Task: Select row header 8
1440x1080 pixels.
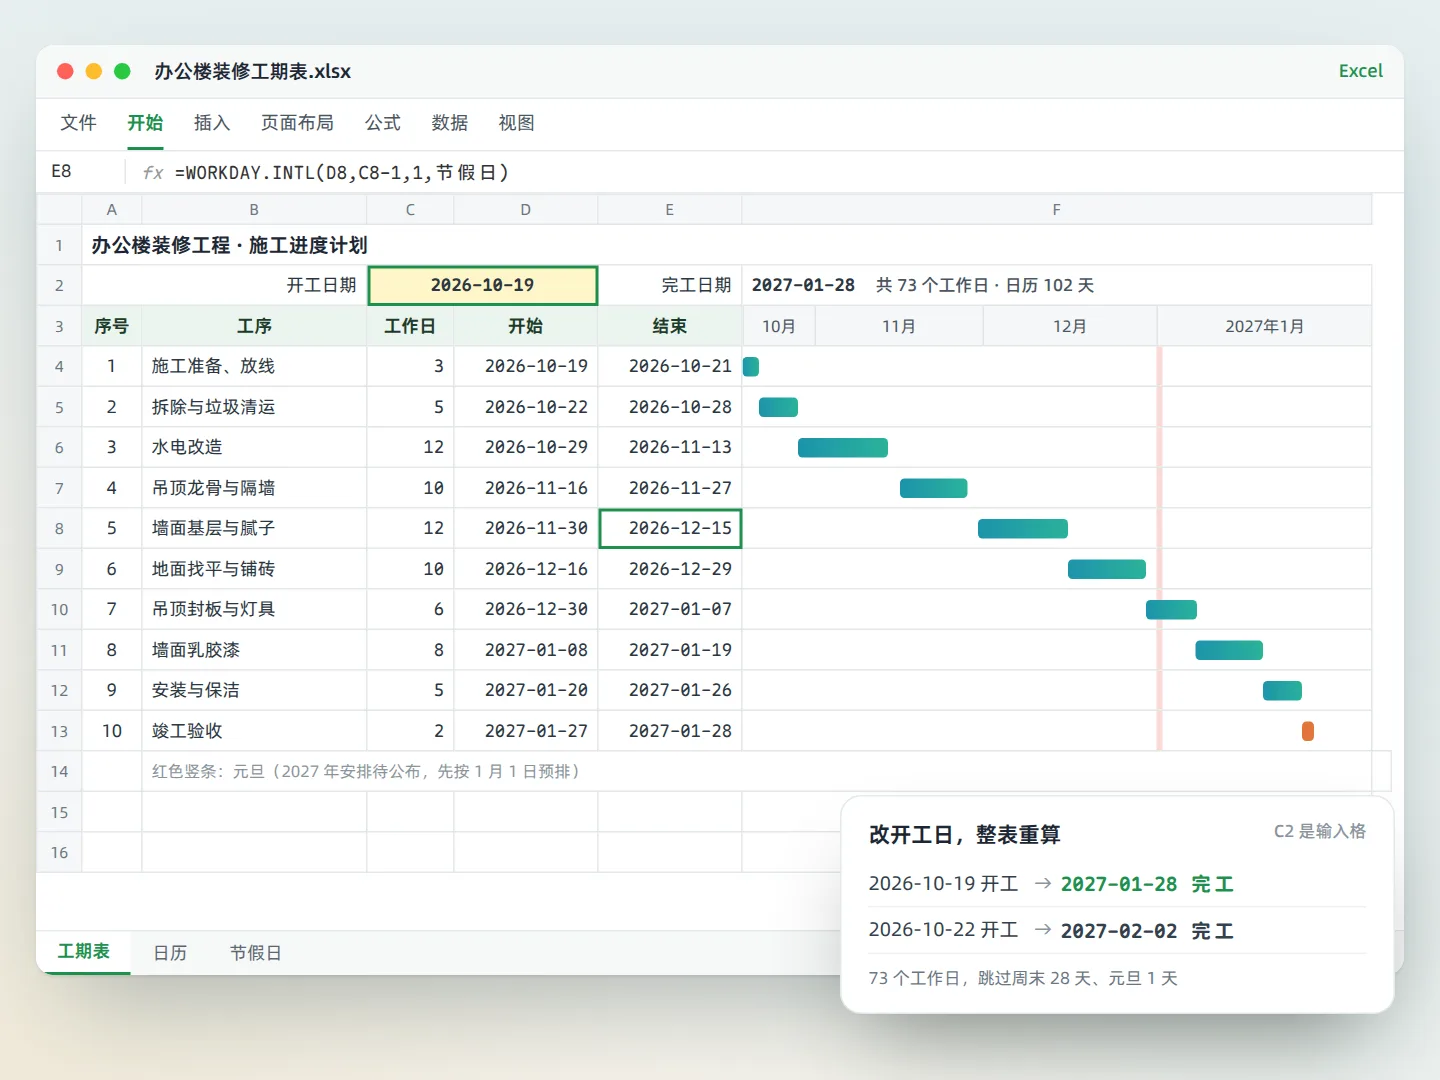Action: [59, 528]
